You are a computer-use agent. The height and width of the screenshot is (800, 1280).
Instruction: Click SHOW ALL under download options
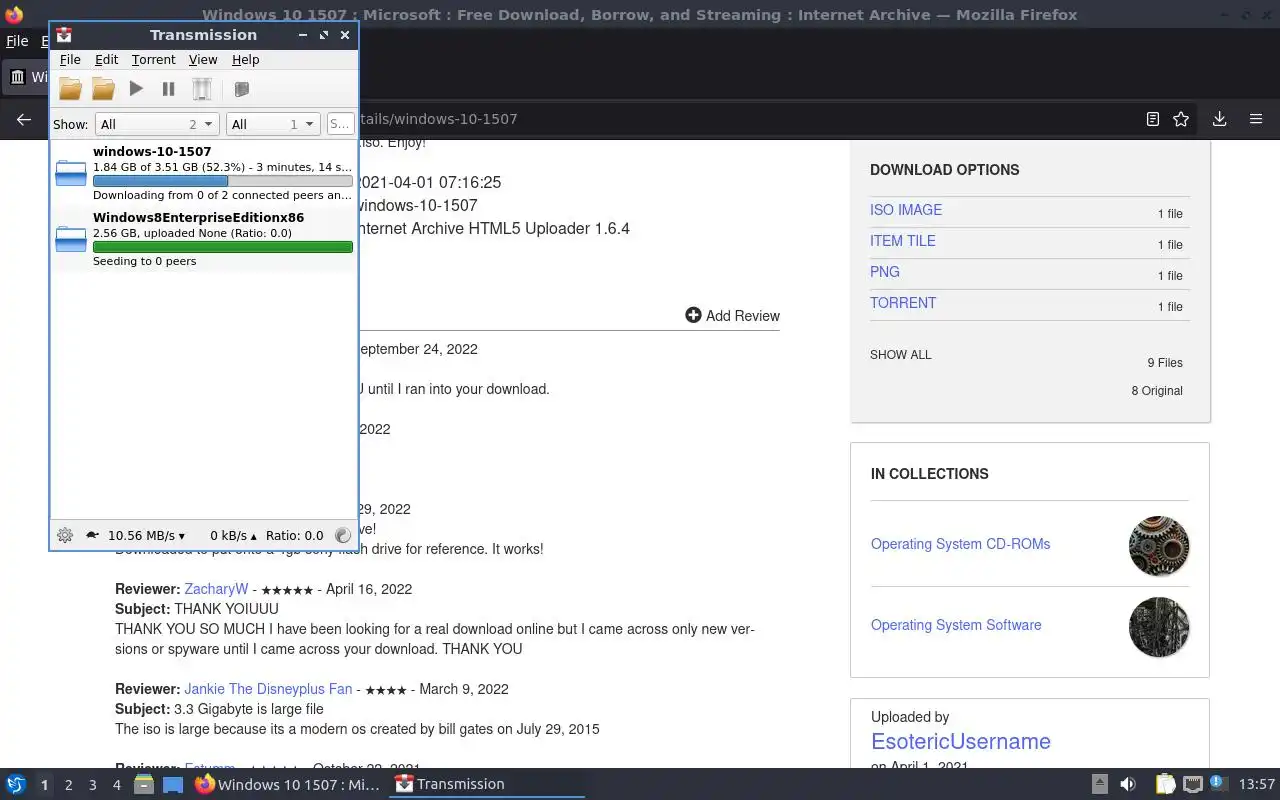click(x=901, y=355)
